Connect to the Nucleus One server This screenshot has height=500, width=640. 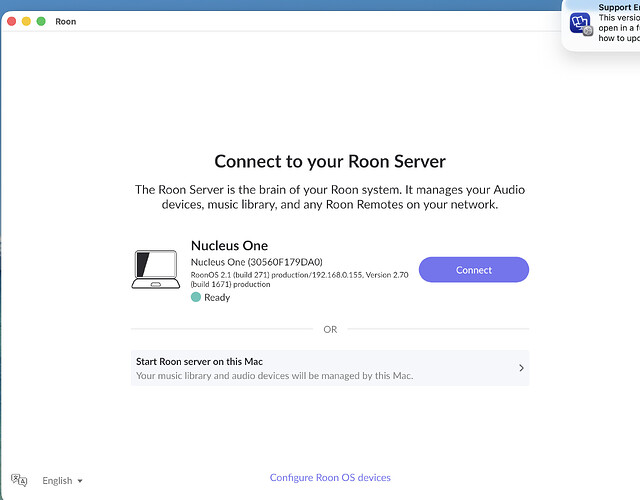(x=473, y=269)
